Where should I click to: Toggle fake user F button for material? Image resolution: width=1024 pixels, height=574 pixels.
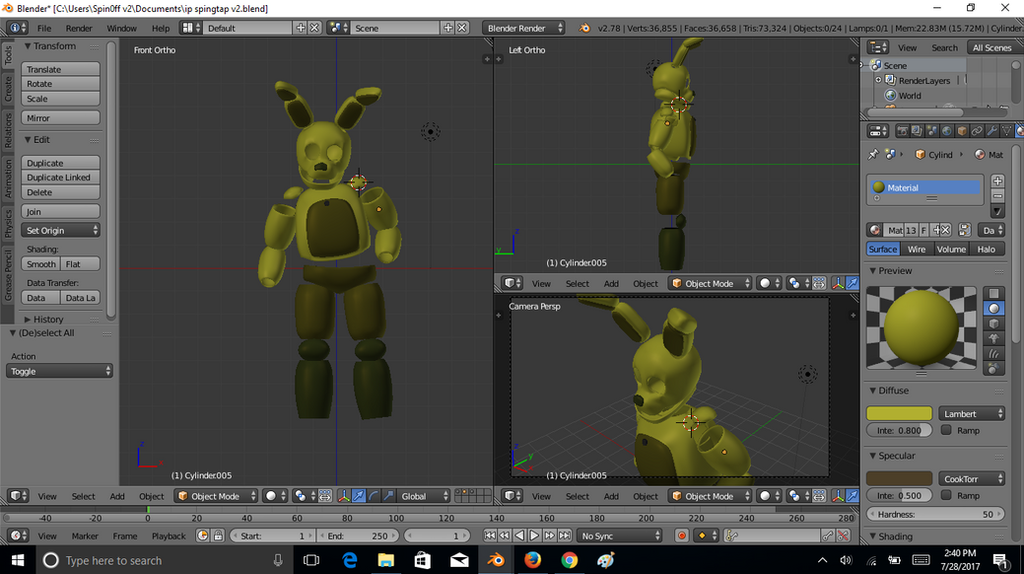pos(923,230)
